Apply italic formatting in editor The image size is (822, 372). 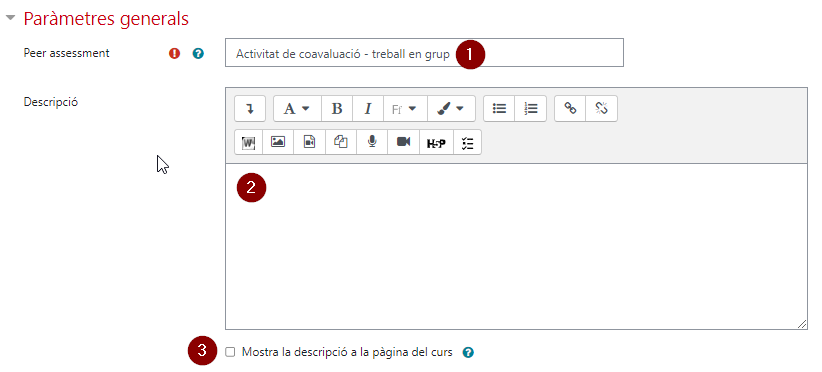click(368, 108)
